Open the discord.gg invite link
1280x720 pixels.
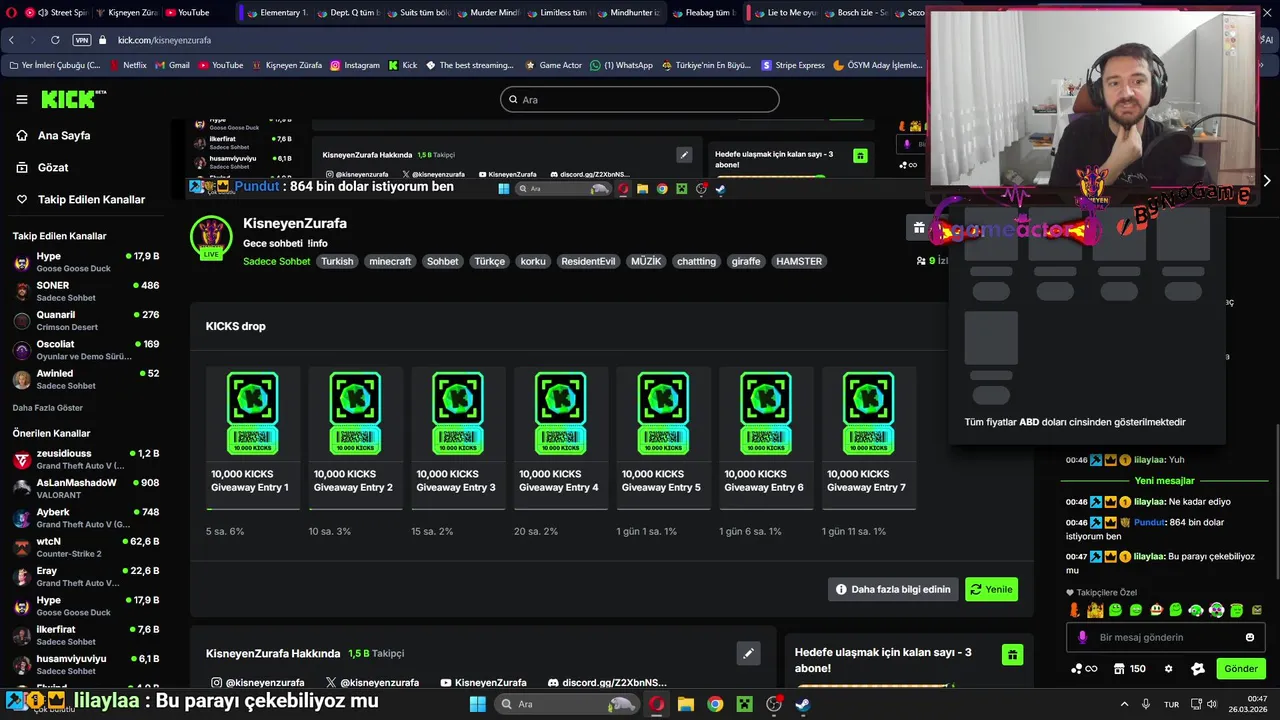point(607,683)
